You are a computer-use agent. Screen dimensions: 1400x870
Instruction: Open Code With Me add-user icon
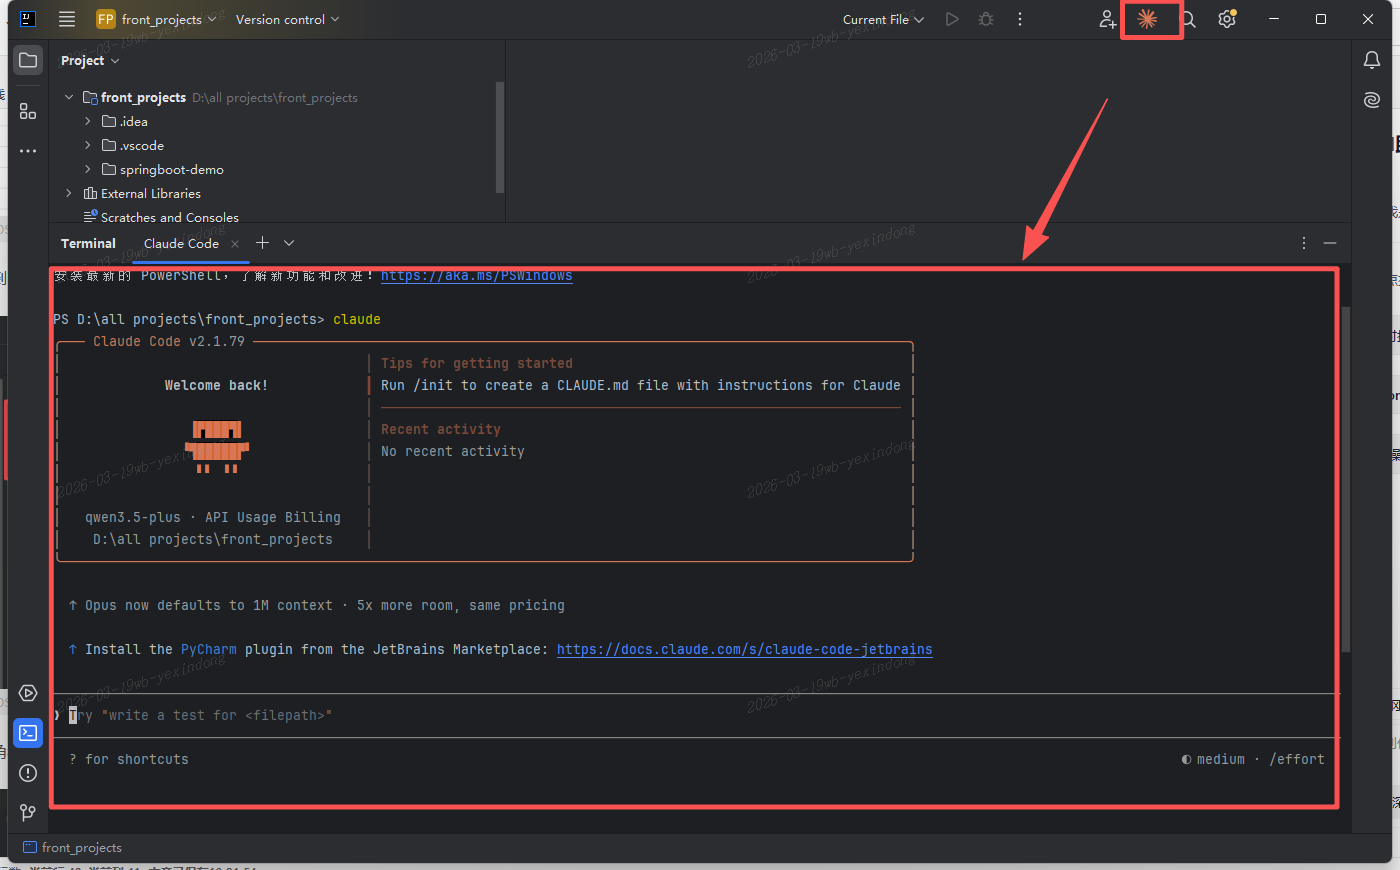[x=1107, y=19]
